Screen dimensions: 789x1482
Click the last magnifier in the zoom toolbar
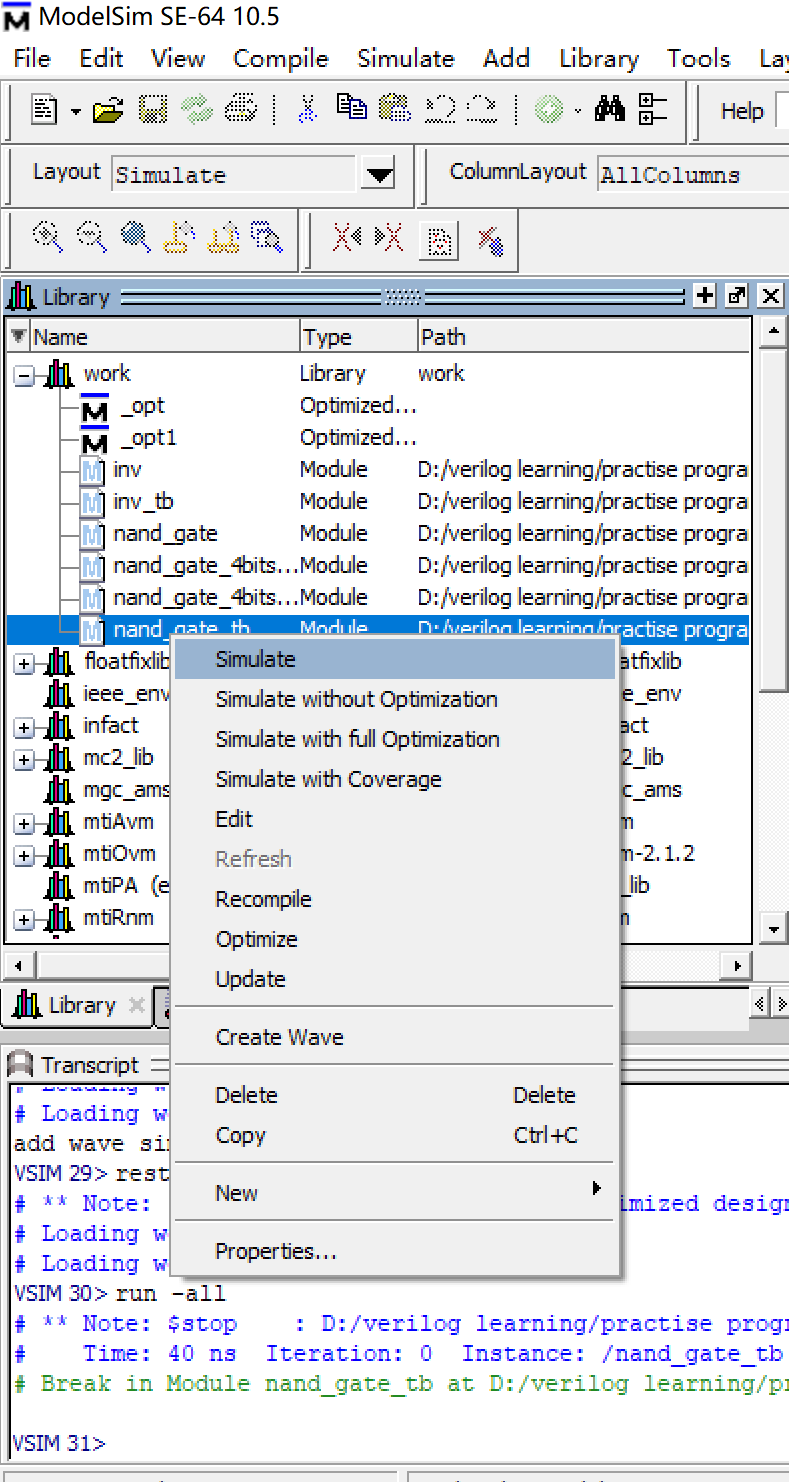tap(267, 237)
